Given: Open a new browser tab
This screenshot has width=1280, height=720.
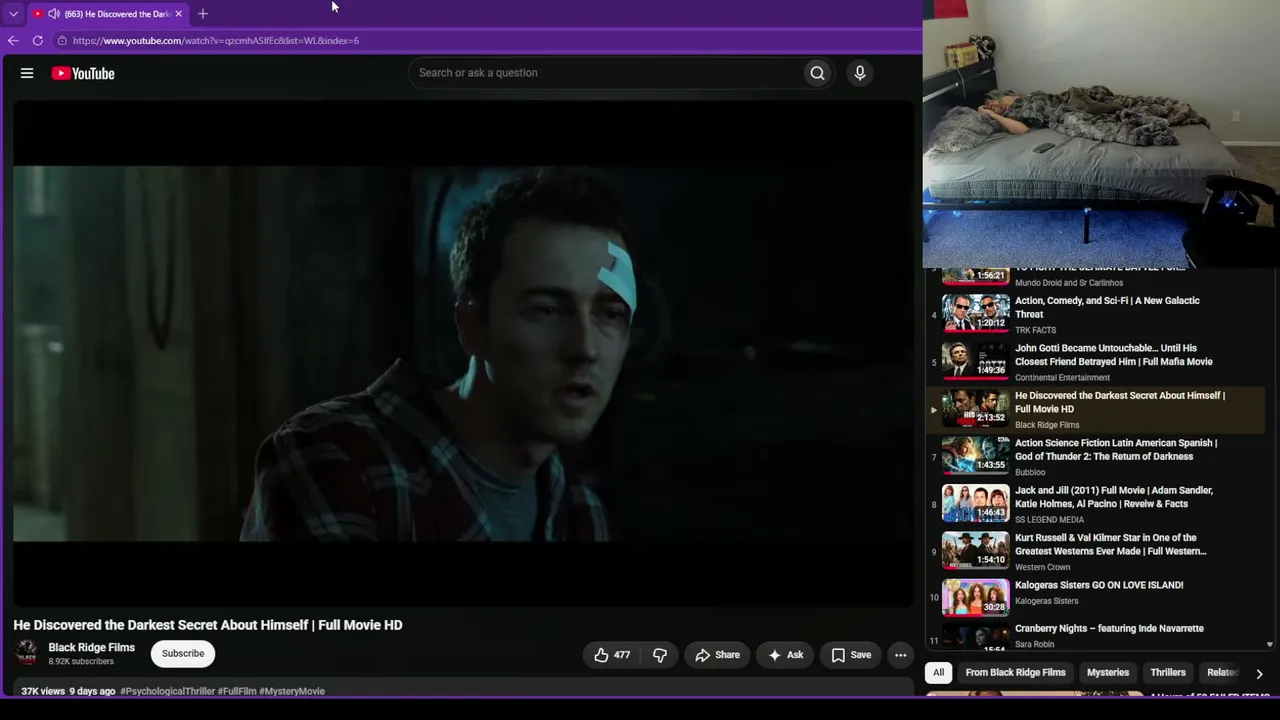Looking at the screenshot, I should [203, 14].
